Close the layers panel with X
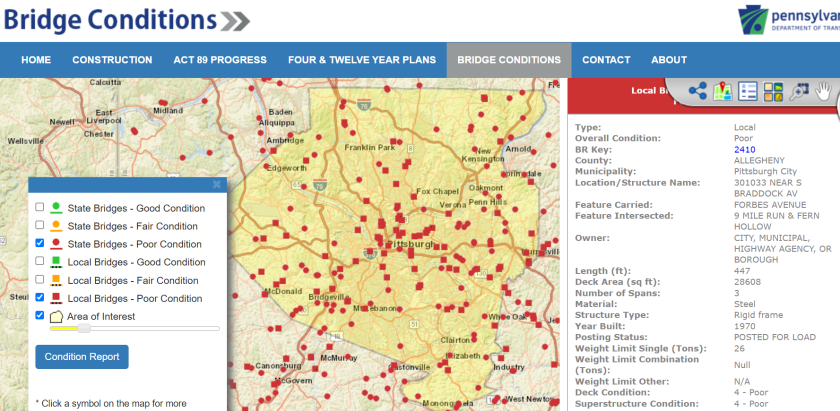The height and width of the screenshot is (411, 840). click(217, 185)
